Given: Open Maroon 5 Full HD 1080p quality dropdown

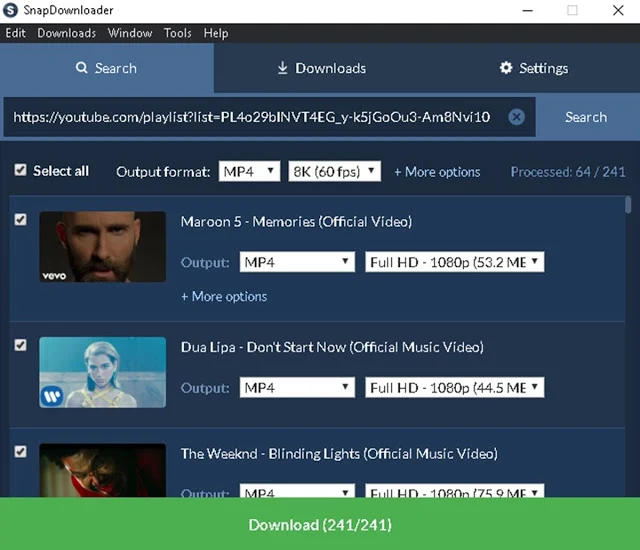Looking at the screenshot, I should (455, 262).
